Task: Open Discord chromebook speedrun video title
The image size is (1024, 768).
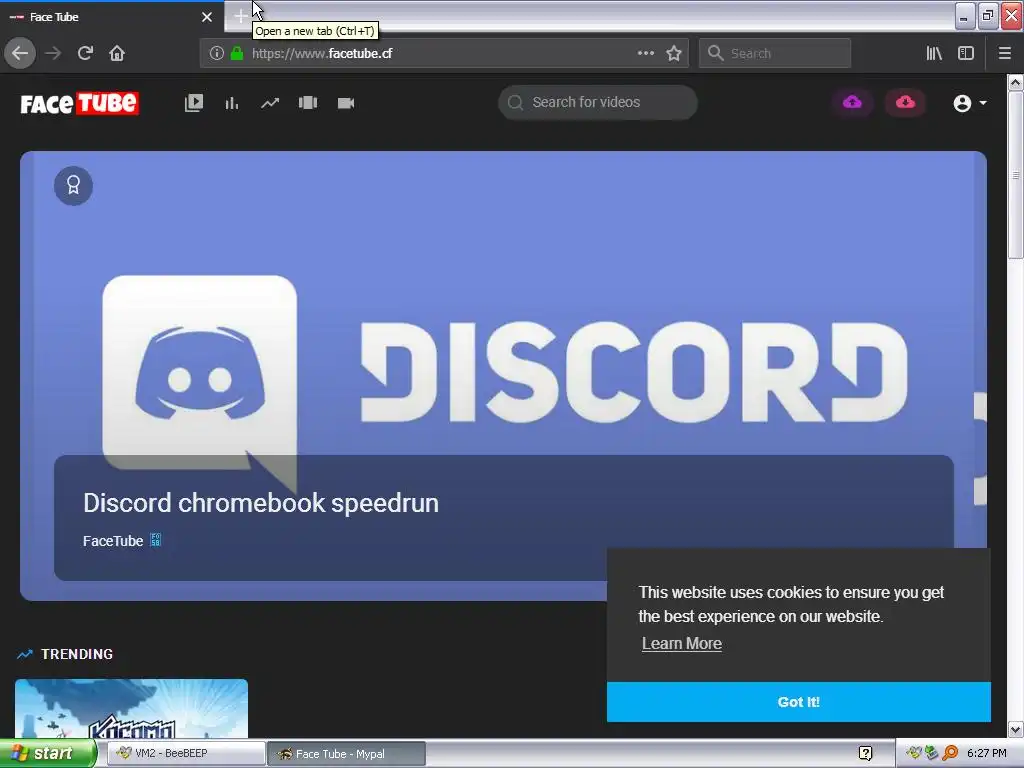Action: tap(261, 503)
